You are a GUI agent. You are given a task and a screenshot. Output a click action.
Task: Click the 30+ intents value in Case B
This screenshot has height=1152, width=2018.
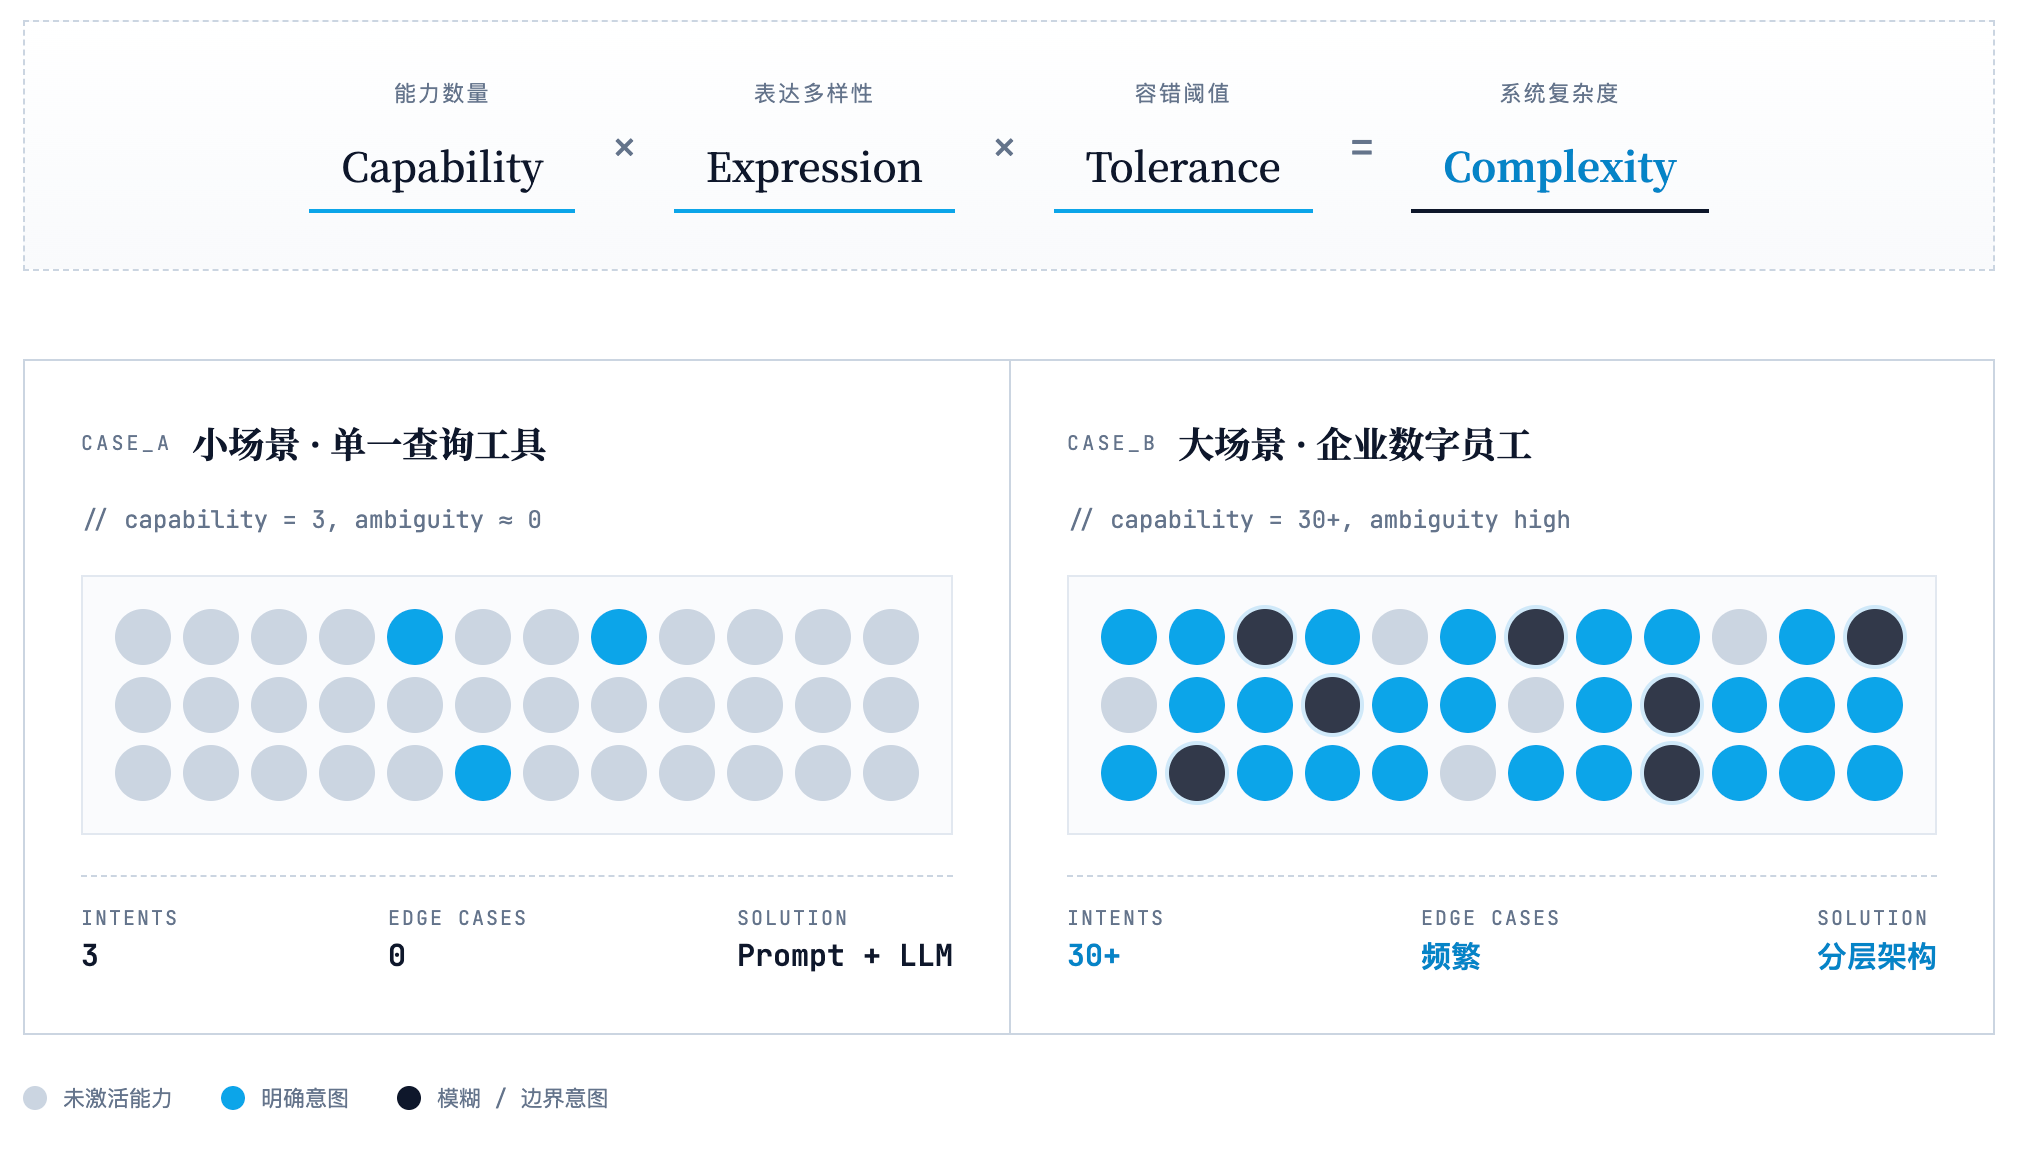click(x=1093, y=956)
